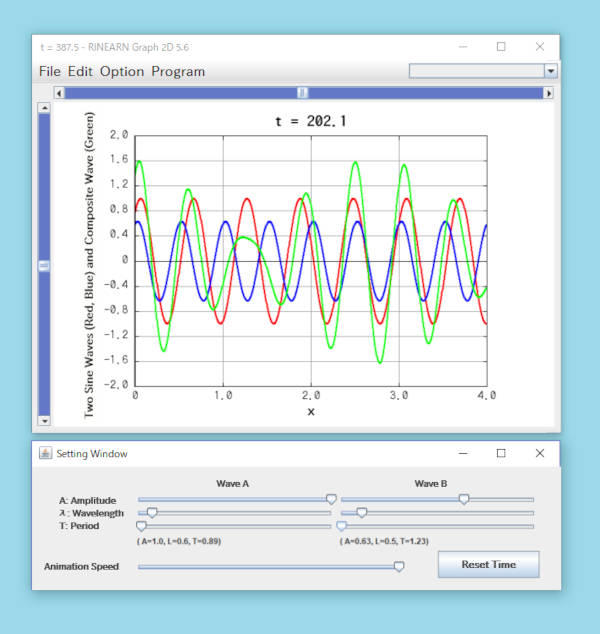Screen dimensions: 600x634
Task: Open the Program menu
Action: point(178,72)
